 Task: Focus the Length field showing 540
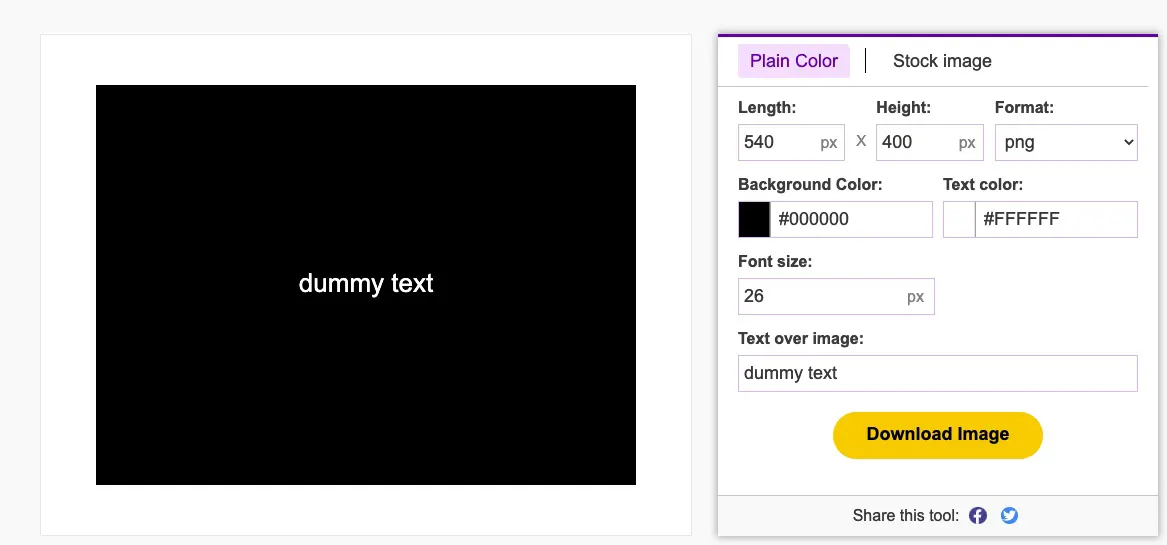coord(791,142)
